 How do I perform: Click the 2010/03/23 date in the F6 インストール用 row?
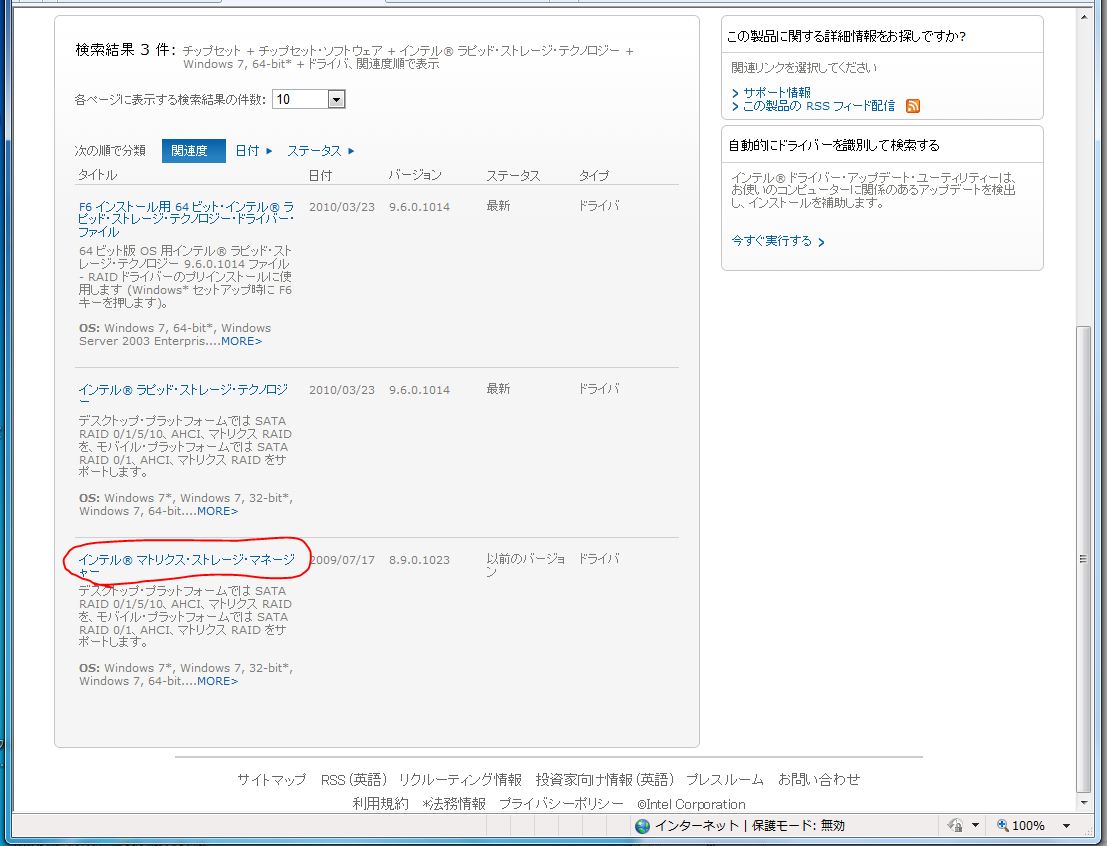click(342, 207)
